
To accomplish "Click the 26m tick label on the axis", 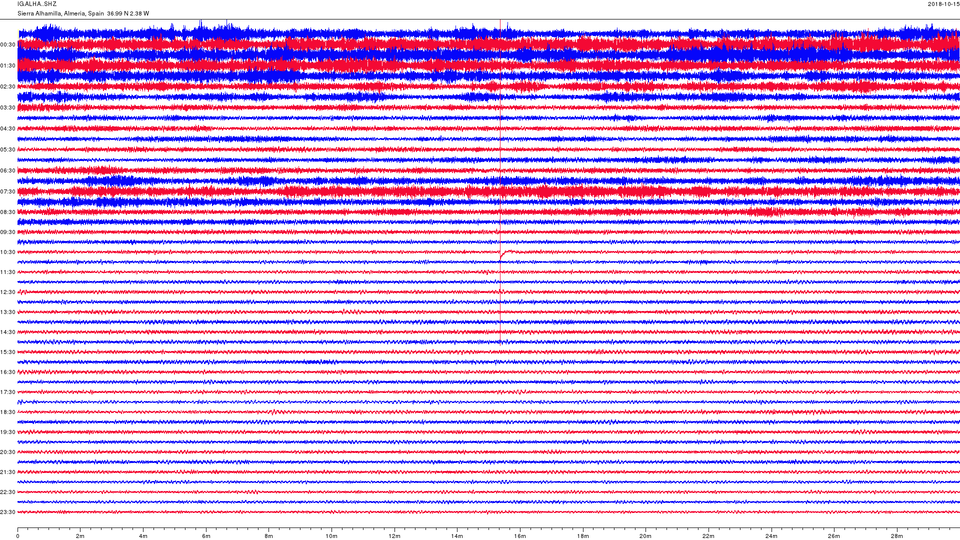I will tap(834, 536).
